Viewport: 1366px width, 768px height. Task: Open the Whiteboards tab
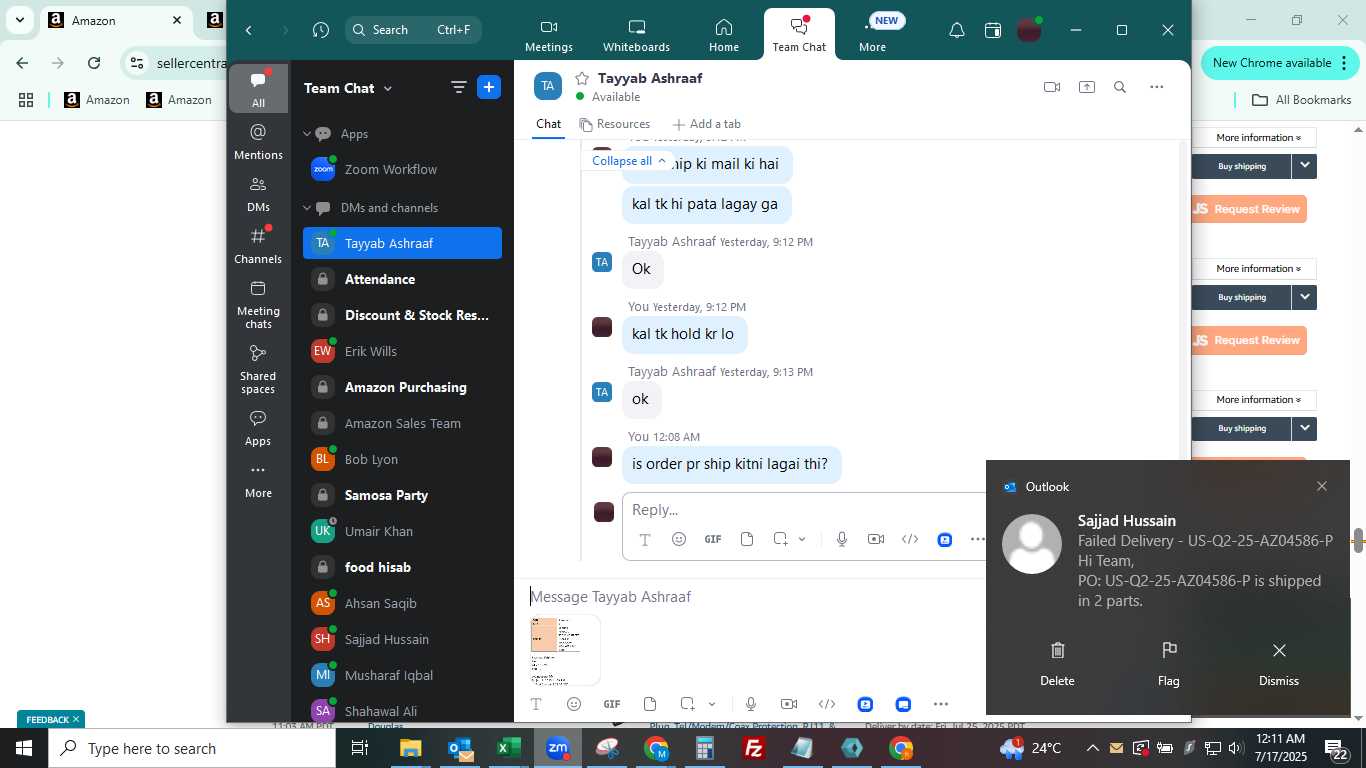tap(636, 36)
